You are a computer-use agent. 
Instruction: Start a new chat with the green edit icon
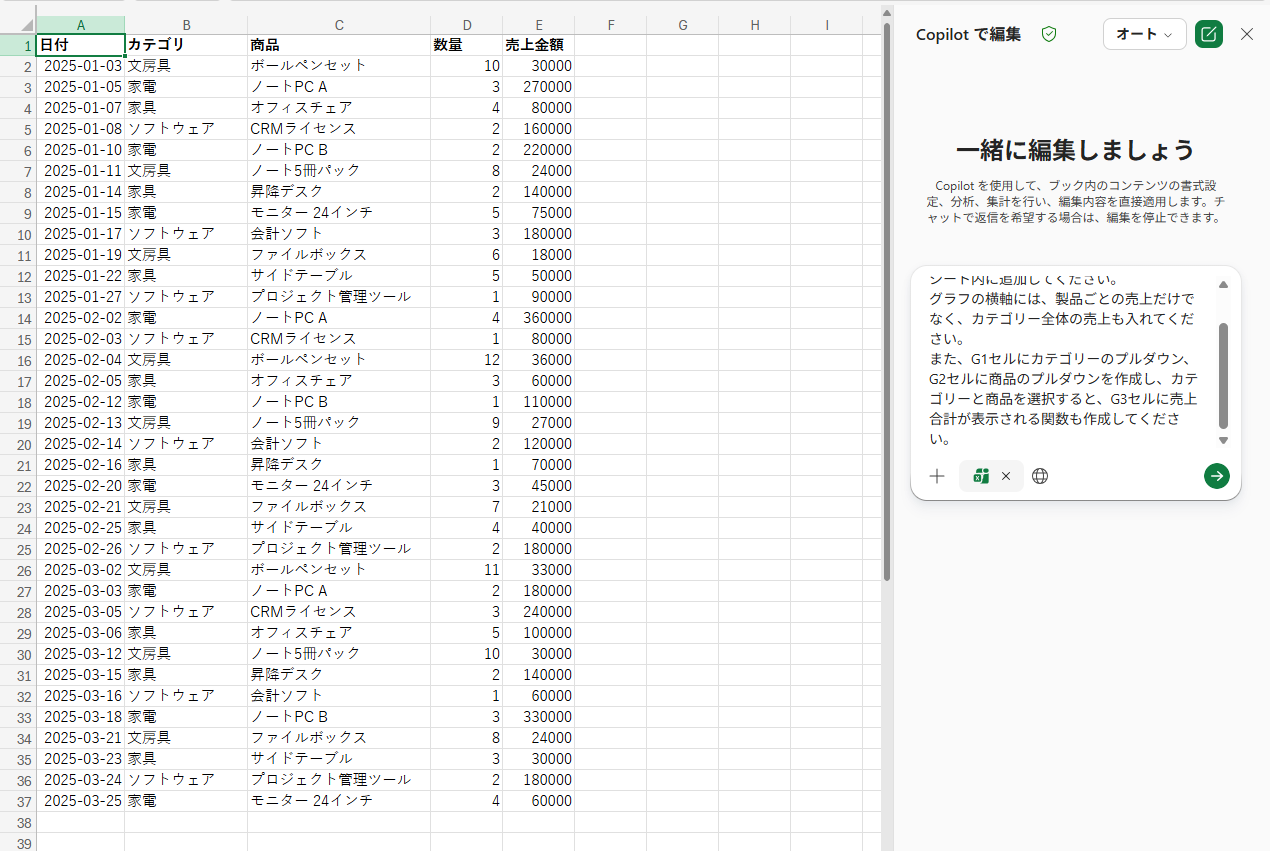click(1209, 34)
